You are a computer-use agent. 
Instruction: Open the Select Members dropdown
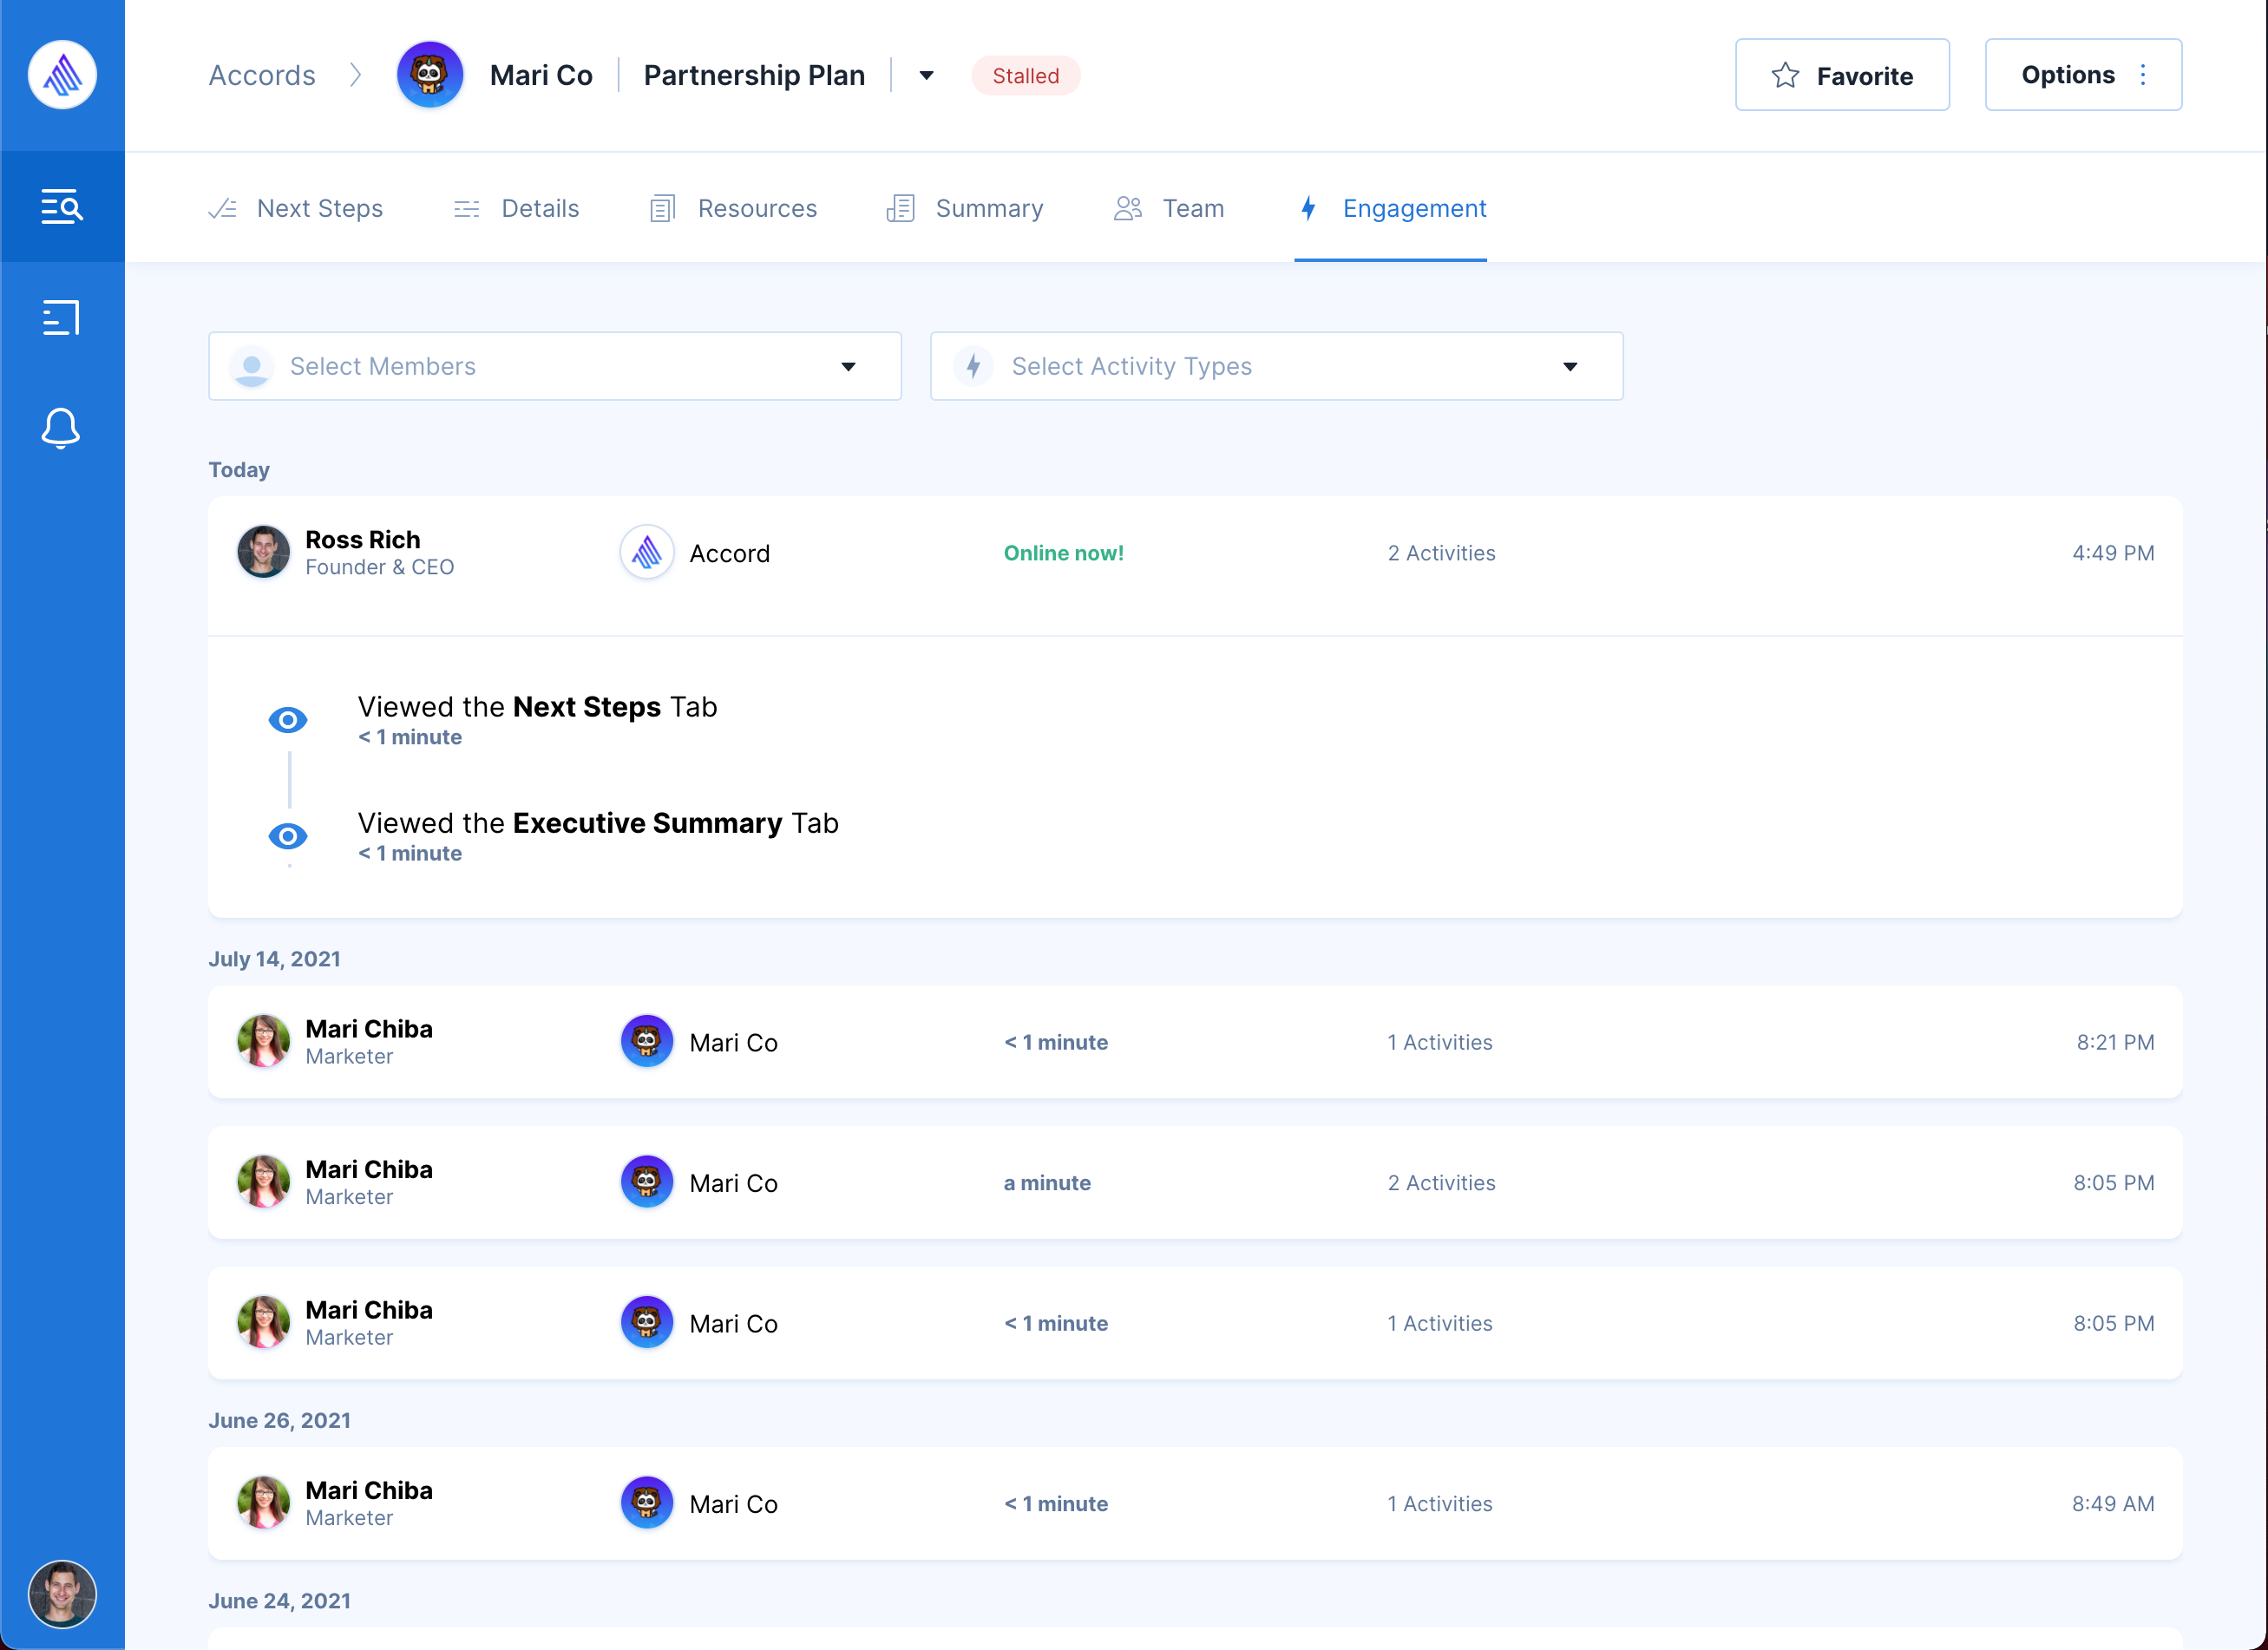click(555, 366)
